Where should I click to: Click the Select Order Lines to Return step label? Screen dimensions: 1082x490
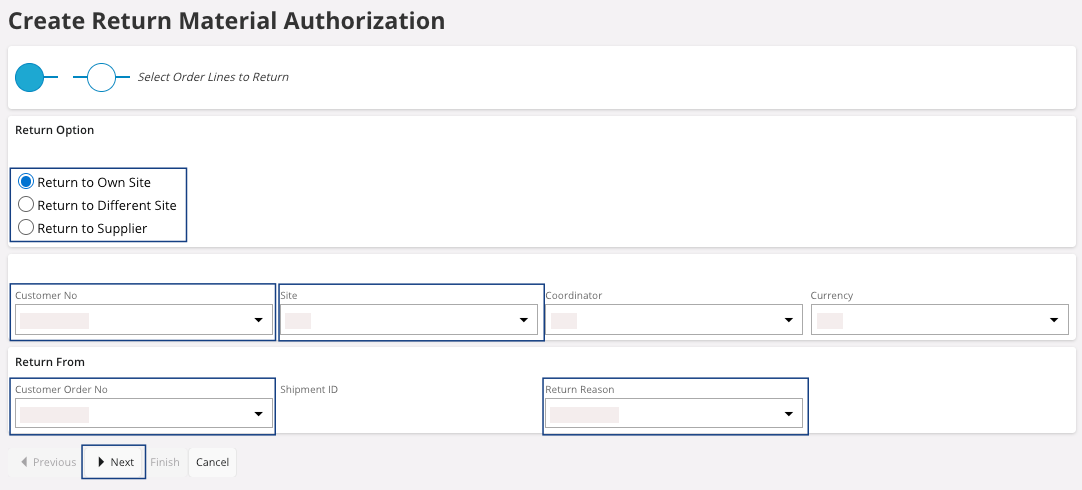coord(213,77)
